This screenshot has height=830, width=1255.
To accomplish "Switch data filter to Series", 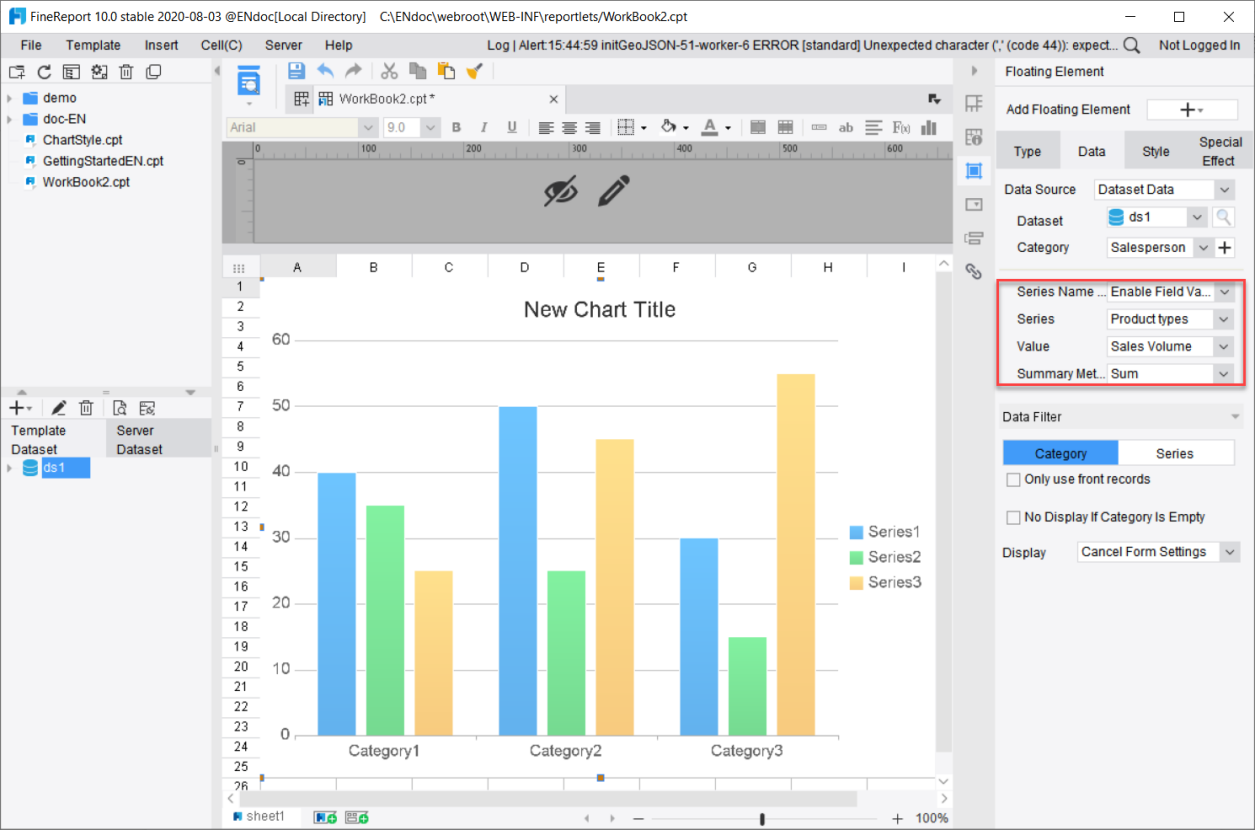I will coord(1175,453).
